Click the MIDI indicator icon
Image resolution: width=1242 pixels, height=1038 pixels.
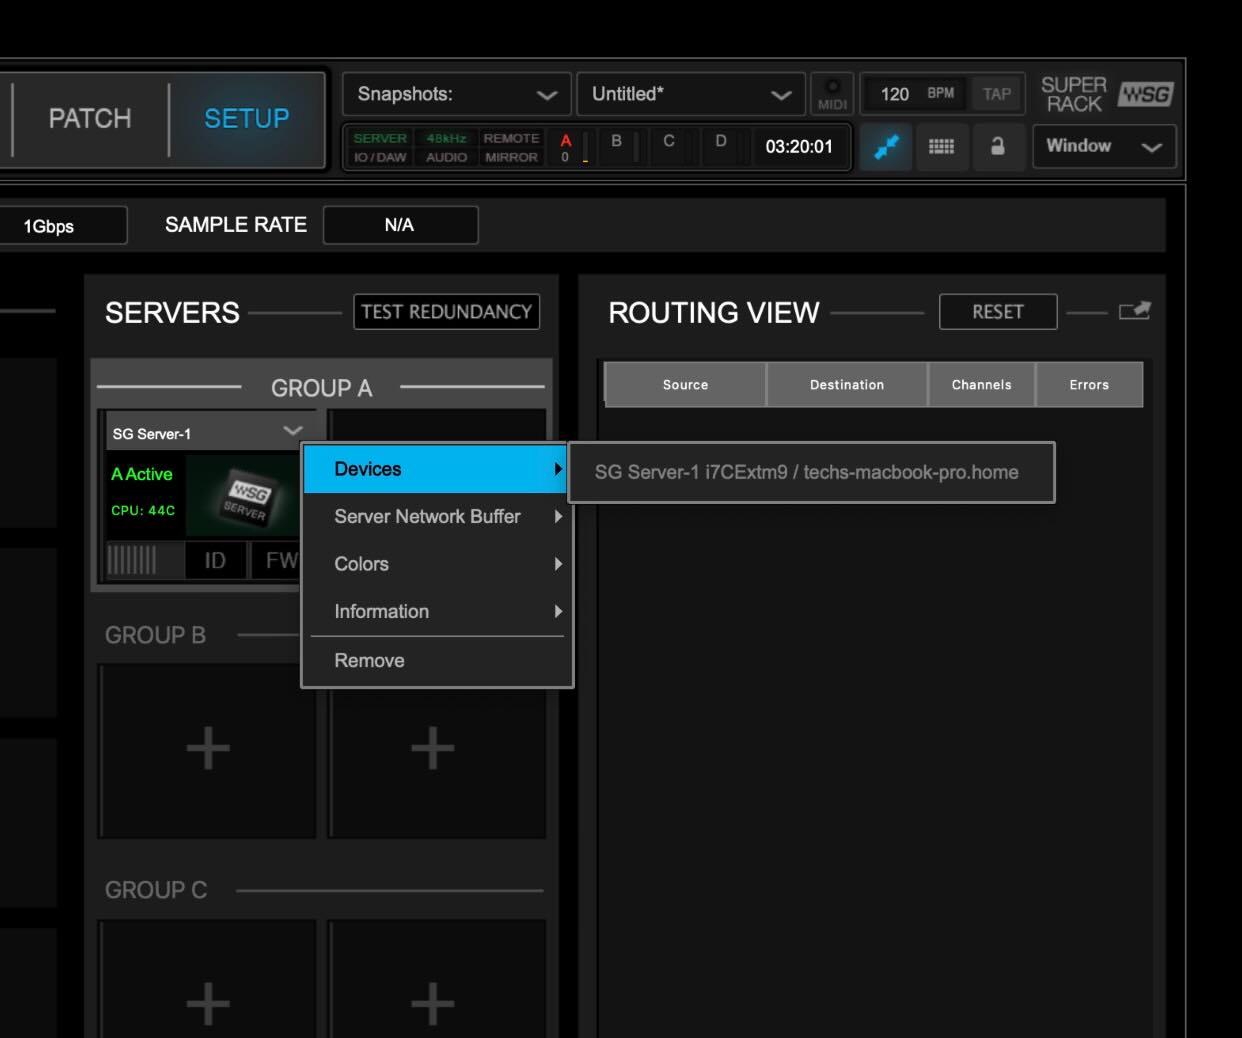(832, 94)
